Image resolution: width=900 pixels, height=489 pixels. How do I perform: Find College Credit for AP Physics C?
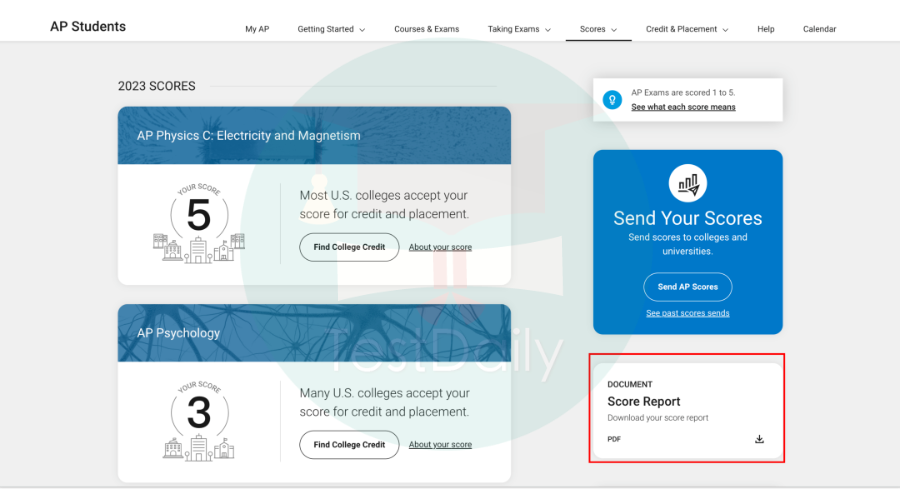coord(349,247)
